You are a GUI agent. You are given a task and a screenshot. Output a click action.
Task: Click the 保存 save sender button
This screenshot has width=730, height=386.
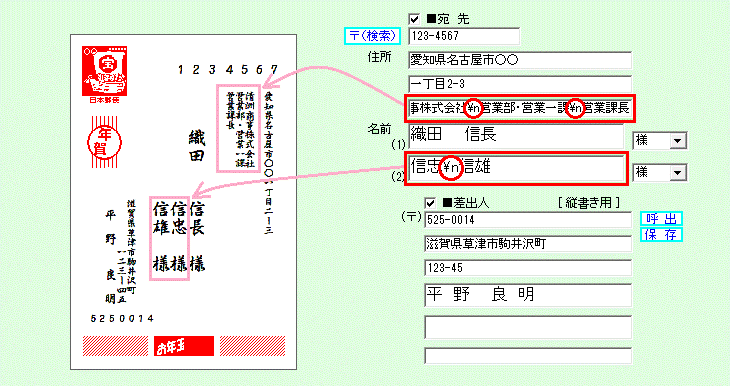(x=661, y=235)
